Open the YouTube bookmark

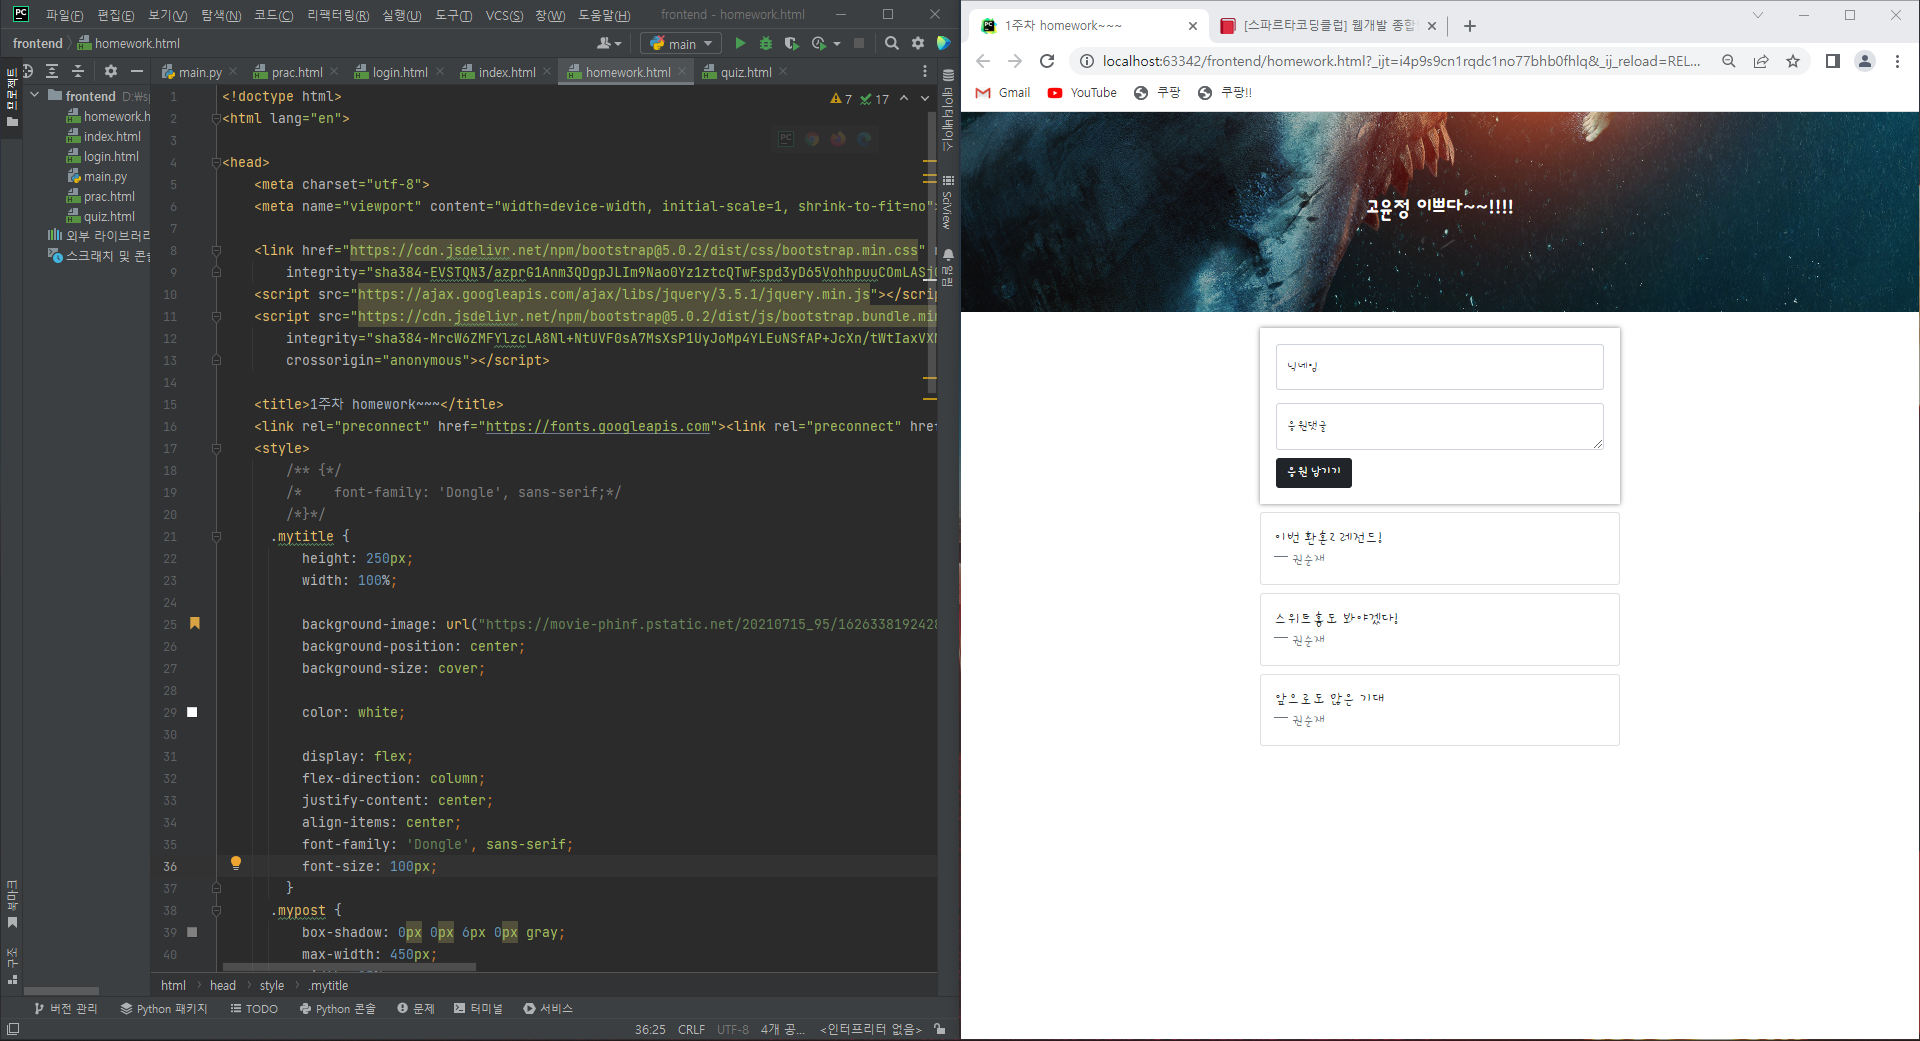[x=1082, y=93]
